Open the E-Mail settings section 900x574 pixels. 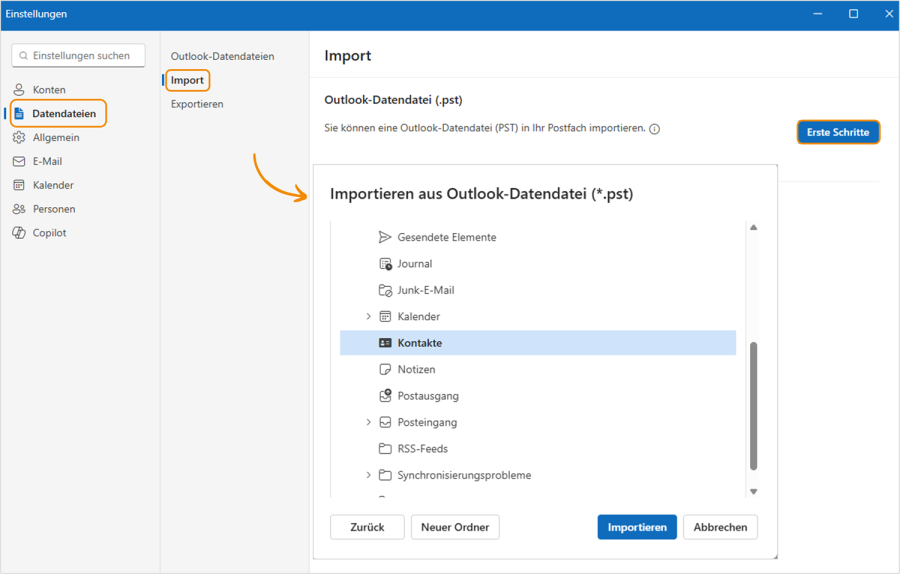(48, 161)
